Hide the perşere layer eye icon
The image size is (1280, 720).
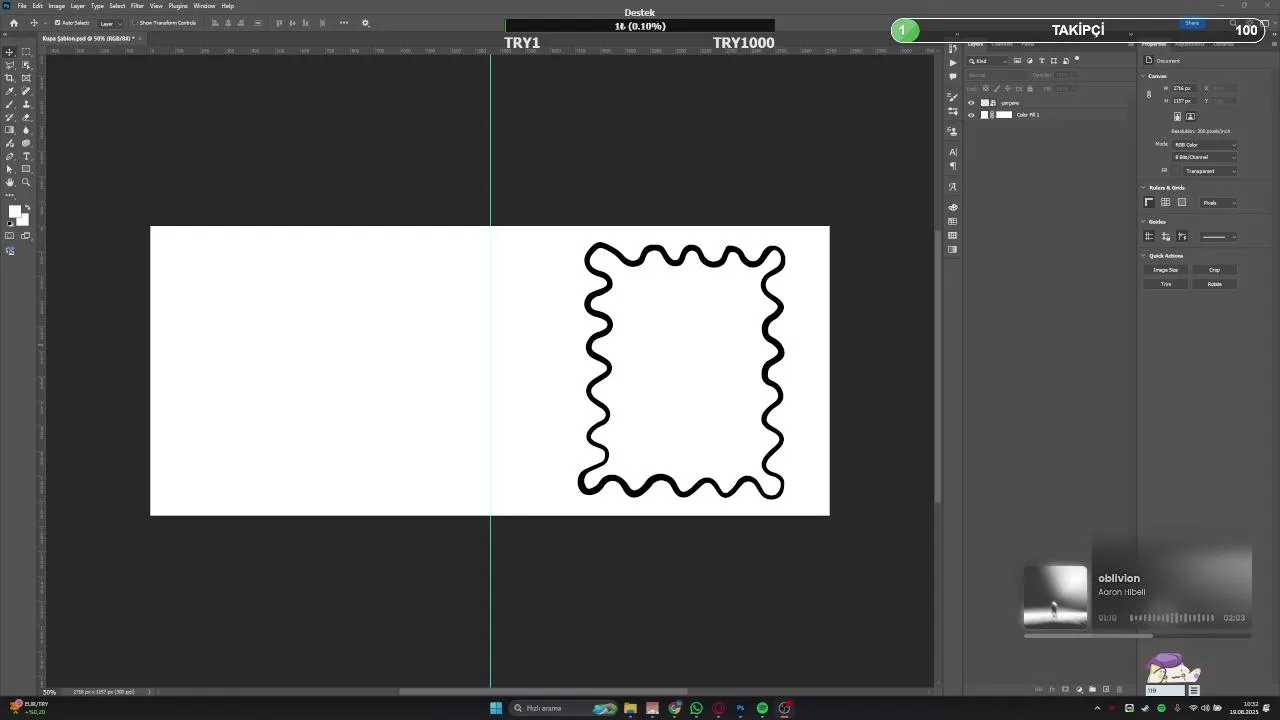pos(971,103)
